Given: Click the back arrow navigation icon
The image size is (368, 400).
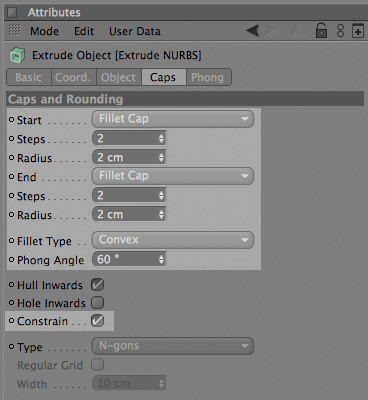Looking at the screenshot, I should tap(253, 31).
